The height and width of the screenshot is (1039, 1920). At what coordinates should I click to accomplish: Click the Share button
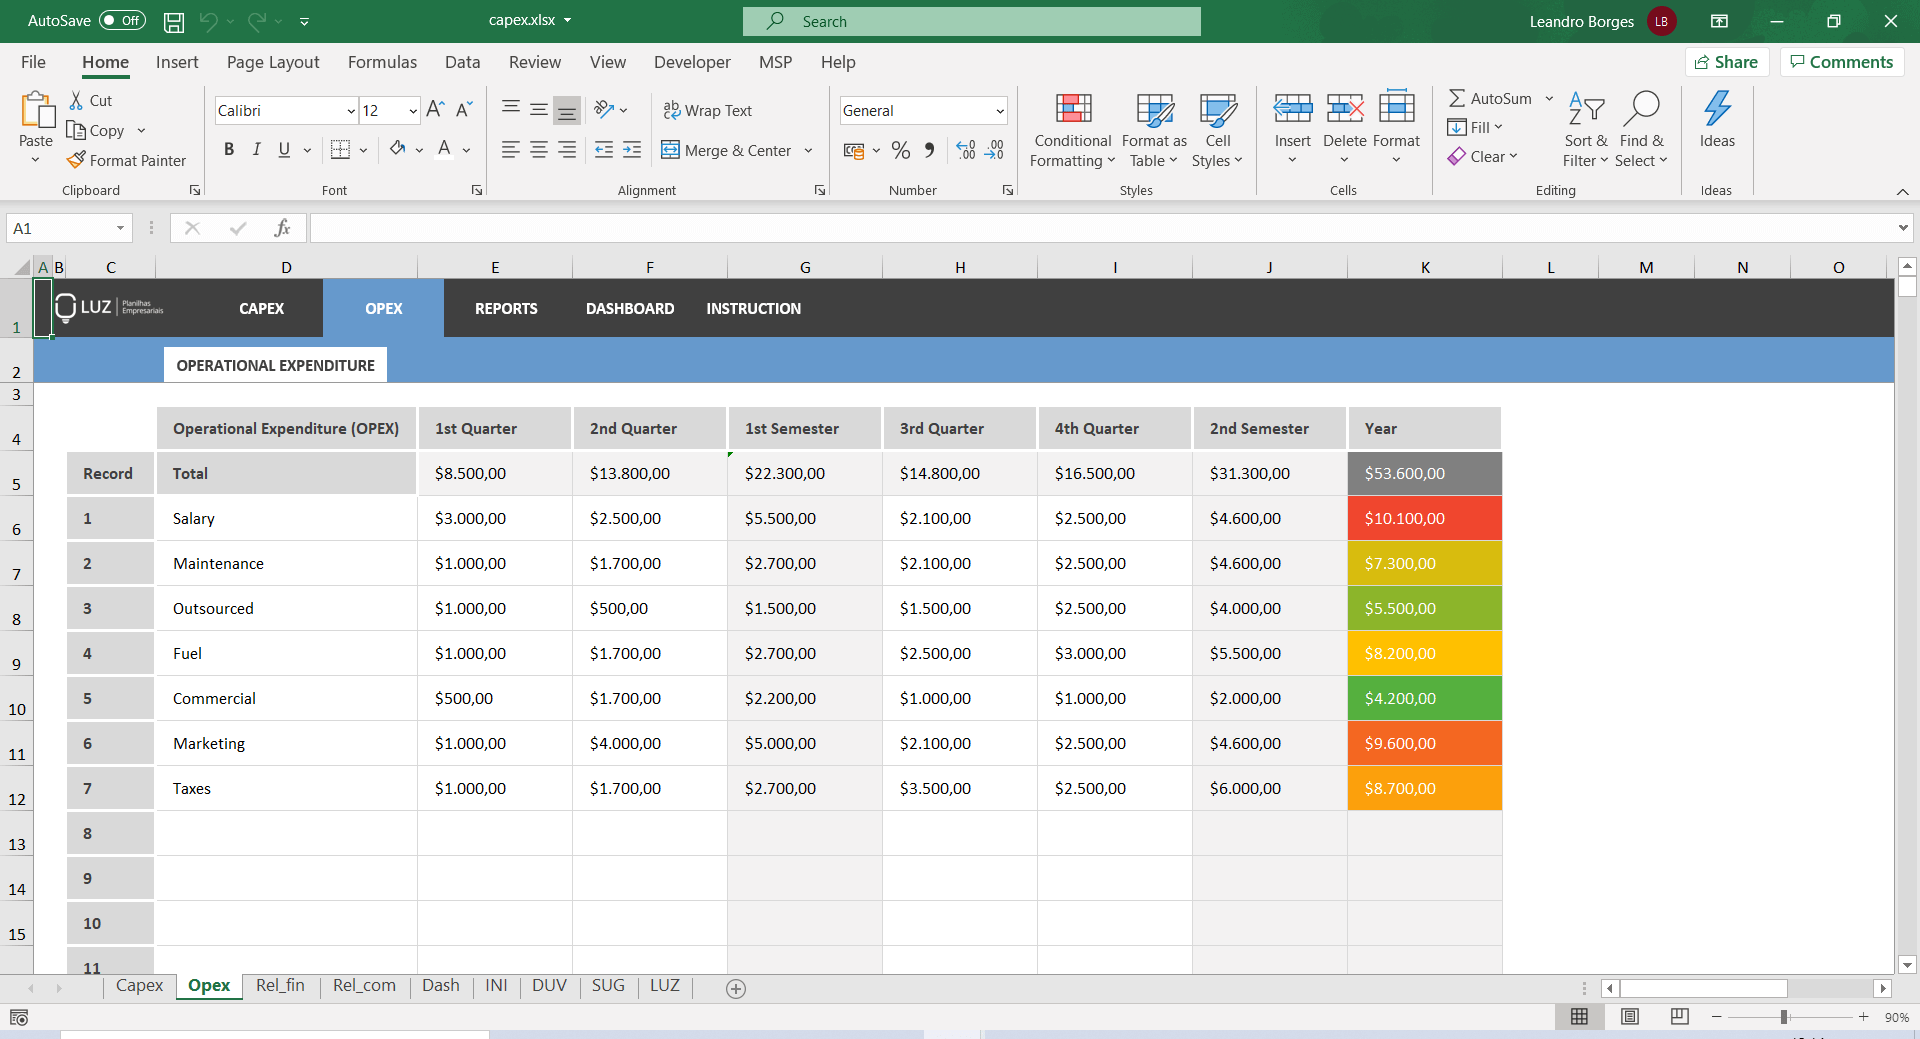pos(1728,61)
